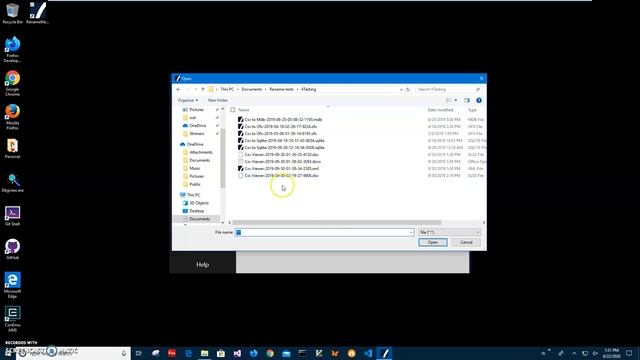Click into the File name input field

coord(325,232)
